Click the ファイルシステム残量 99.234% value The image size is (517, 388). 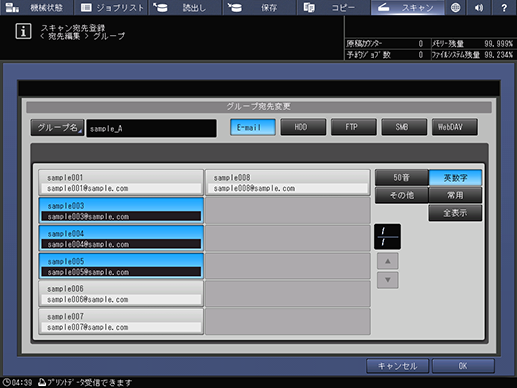(498, 55)
